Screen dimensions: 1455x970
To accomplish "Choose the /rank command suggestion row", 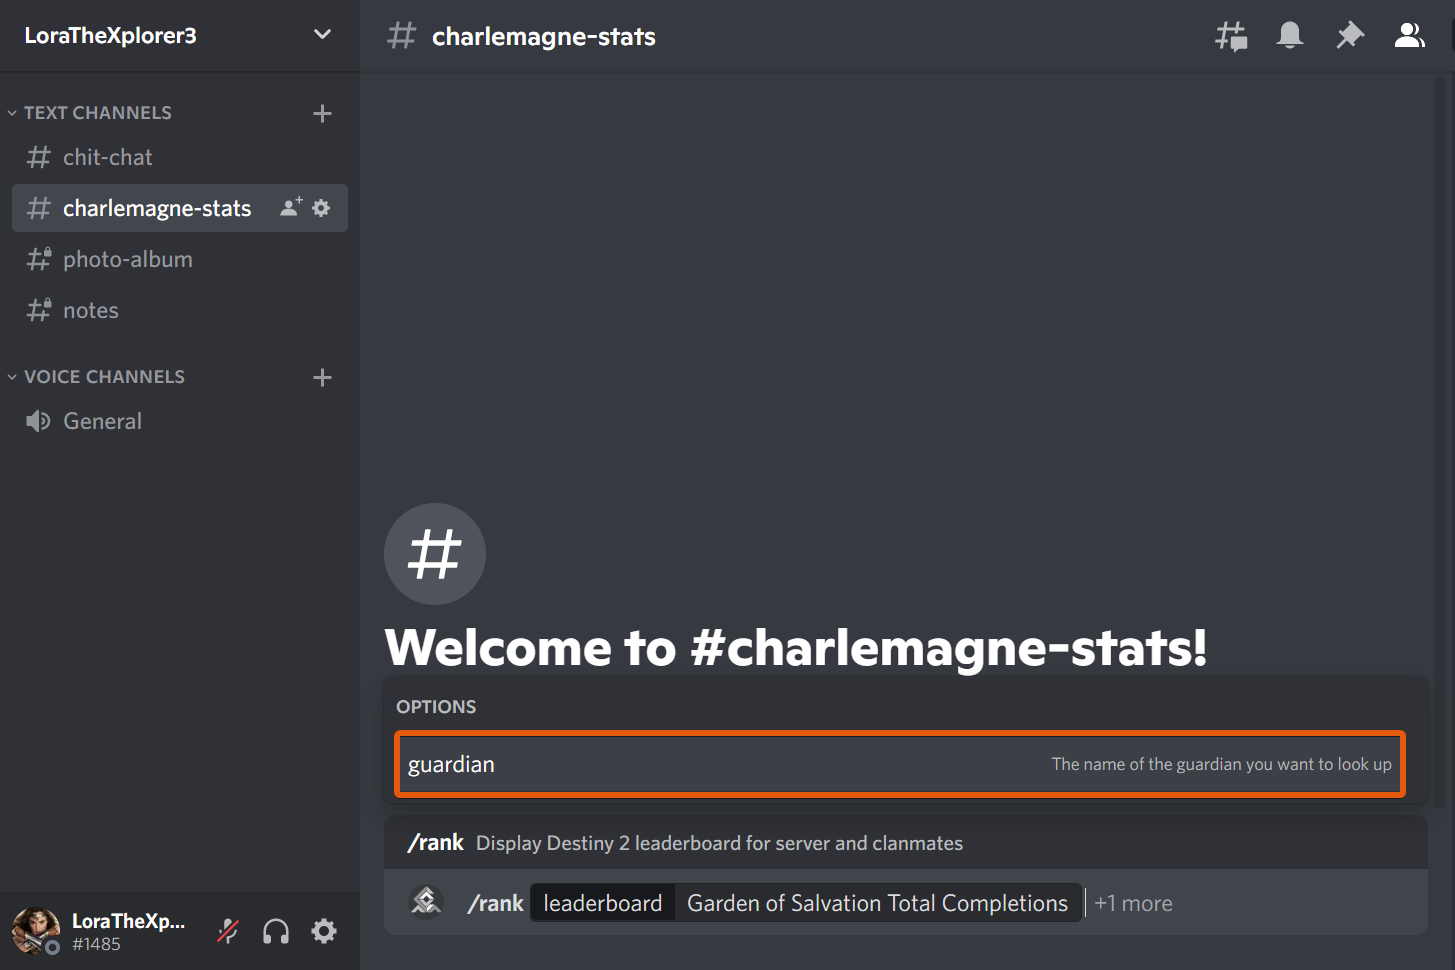I will click(x=905, y=843).
